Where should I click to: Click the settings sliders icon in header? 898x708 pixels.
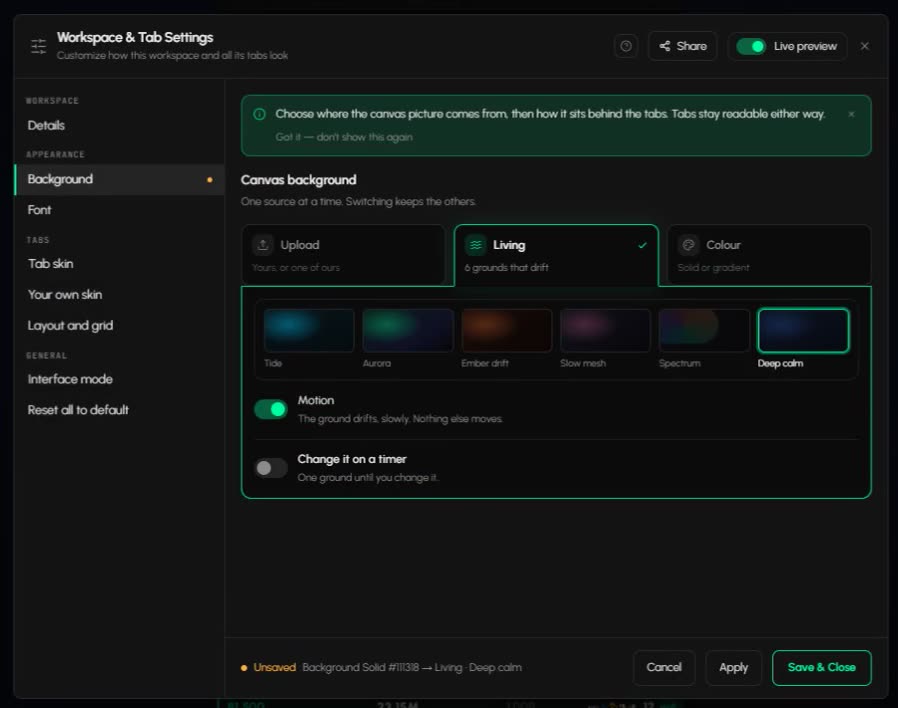(x=38, y=46)
